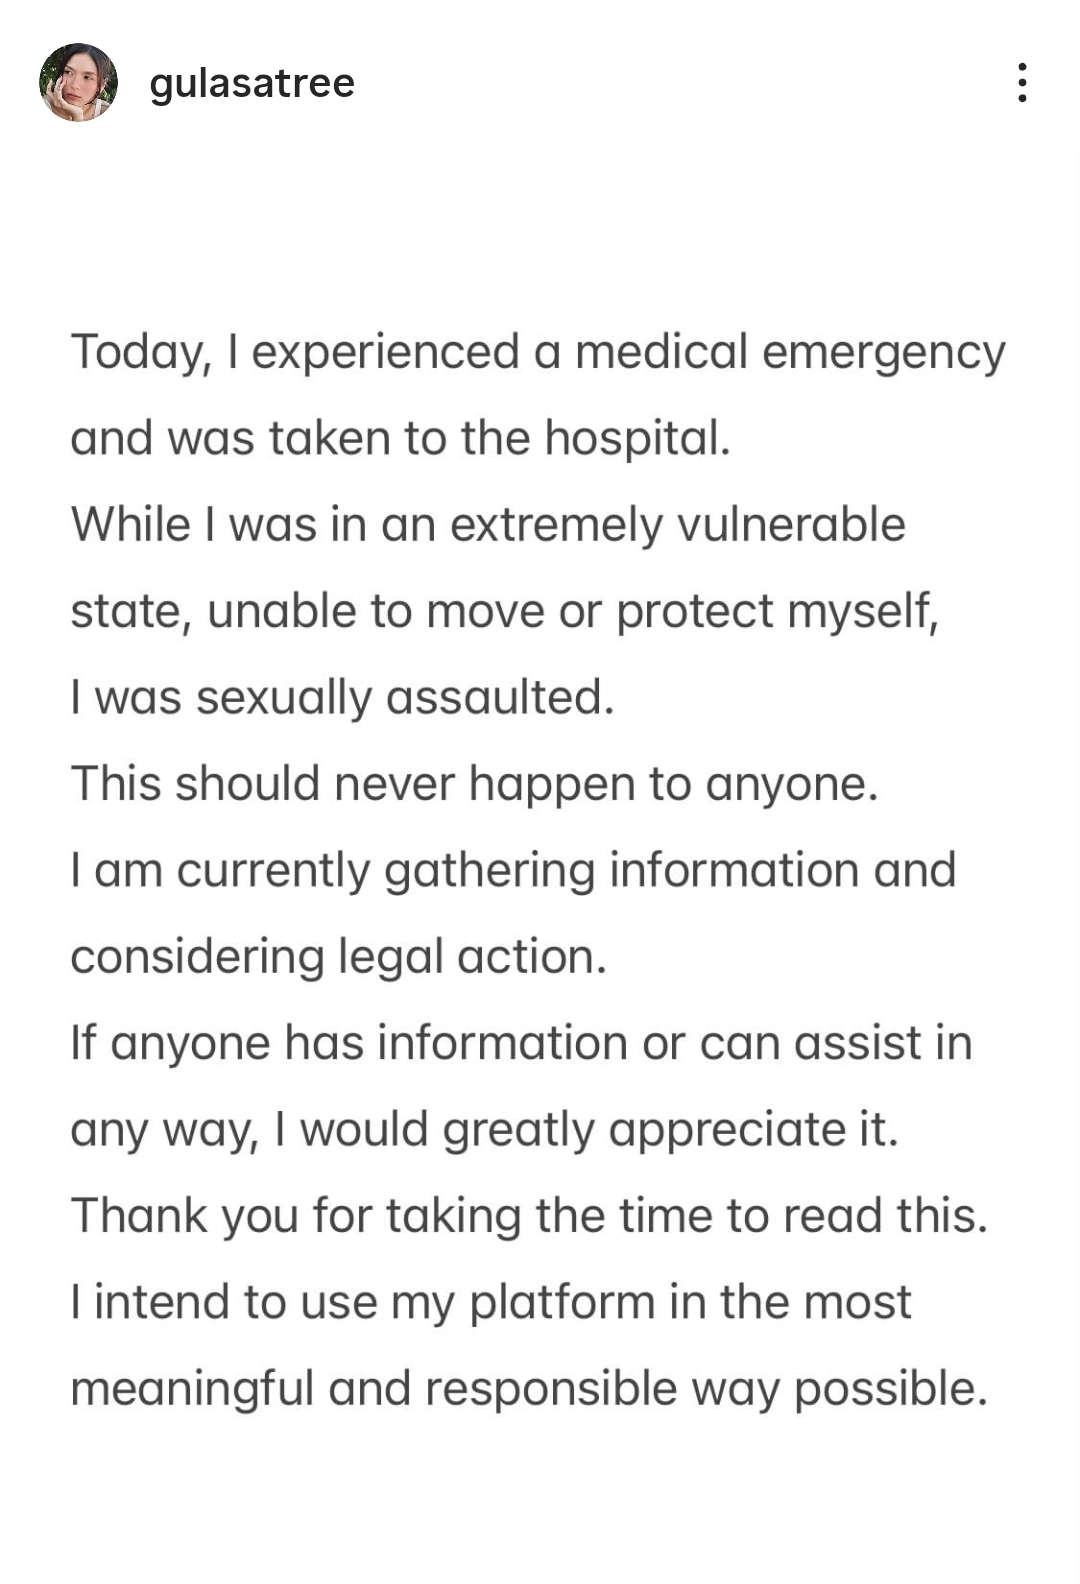The width and height of the screenshot is (1080, 1584).
Task: Click the line "While I was in an extremely vulnerable"
Action: click(x=488, y=525)
